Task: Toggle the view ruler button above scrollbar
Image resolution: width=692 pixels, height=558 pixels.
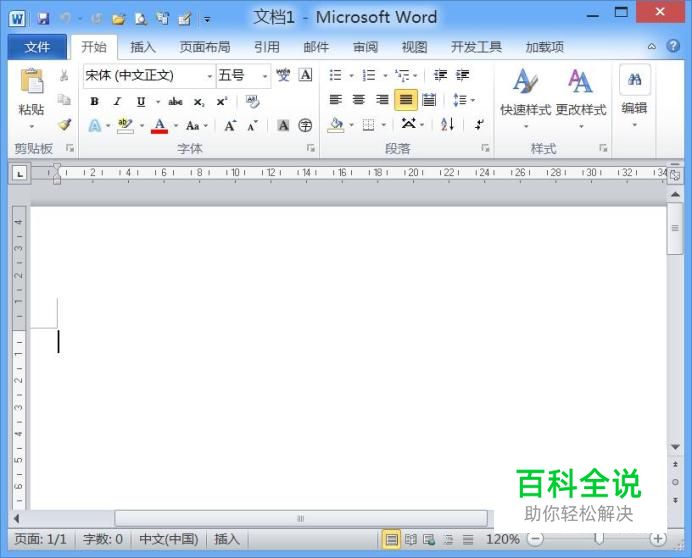Action: click(675, 175)
